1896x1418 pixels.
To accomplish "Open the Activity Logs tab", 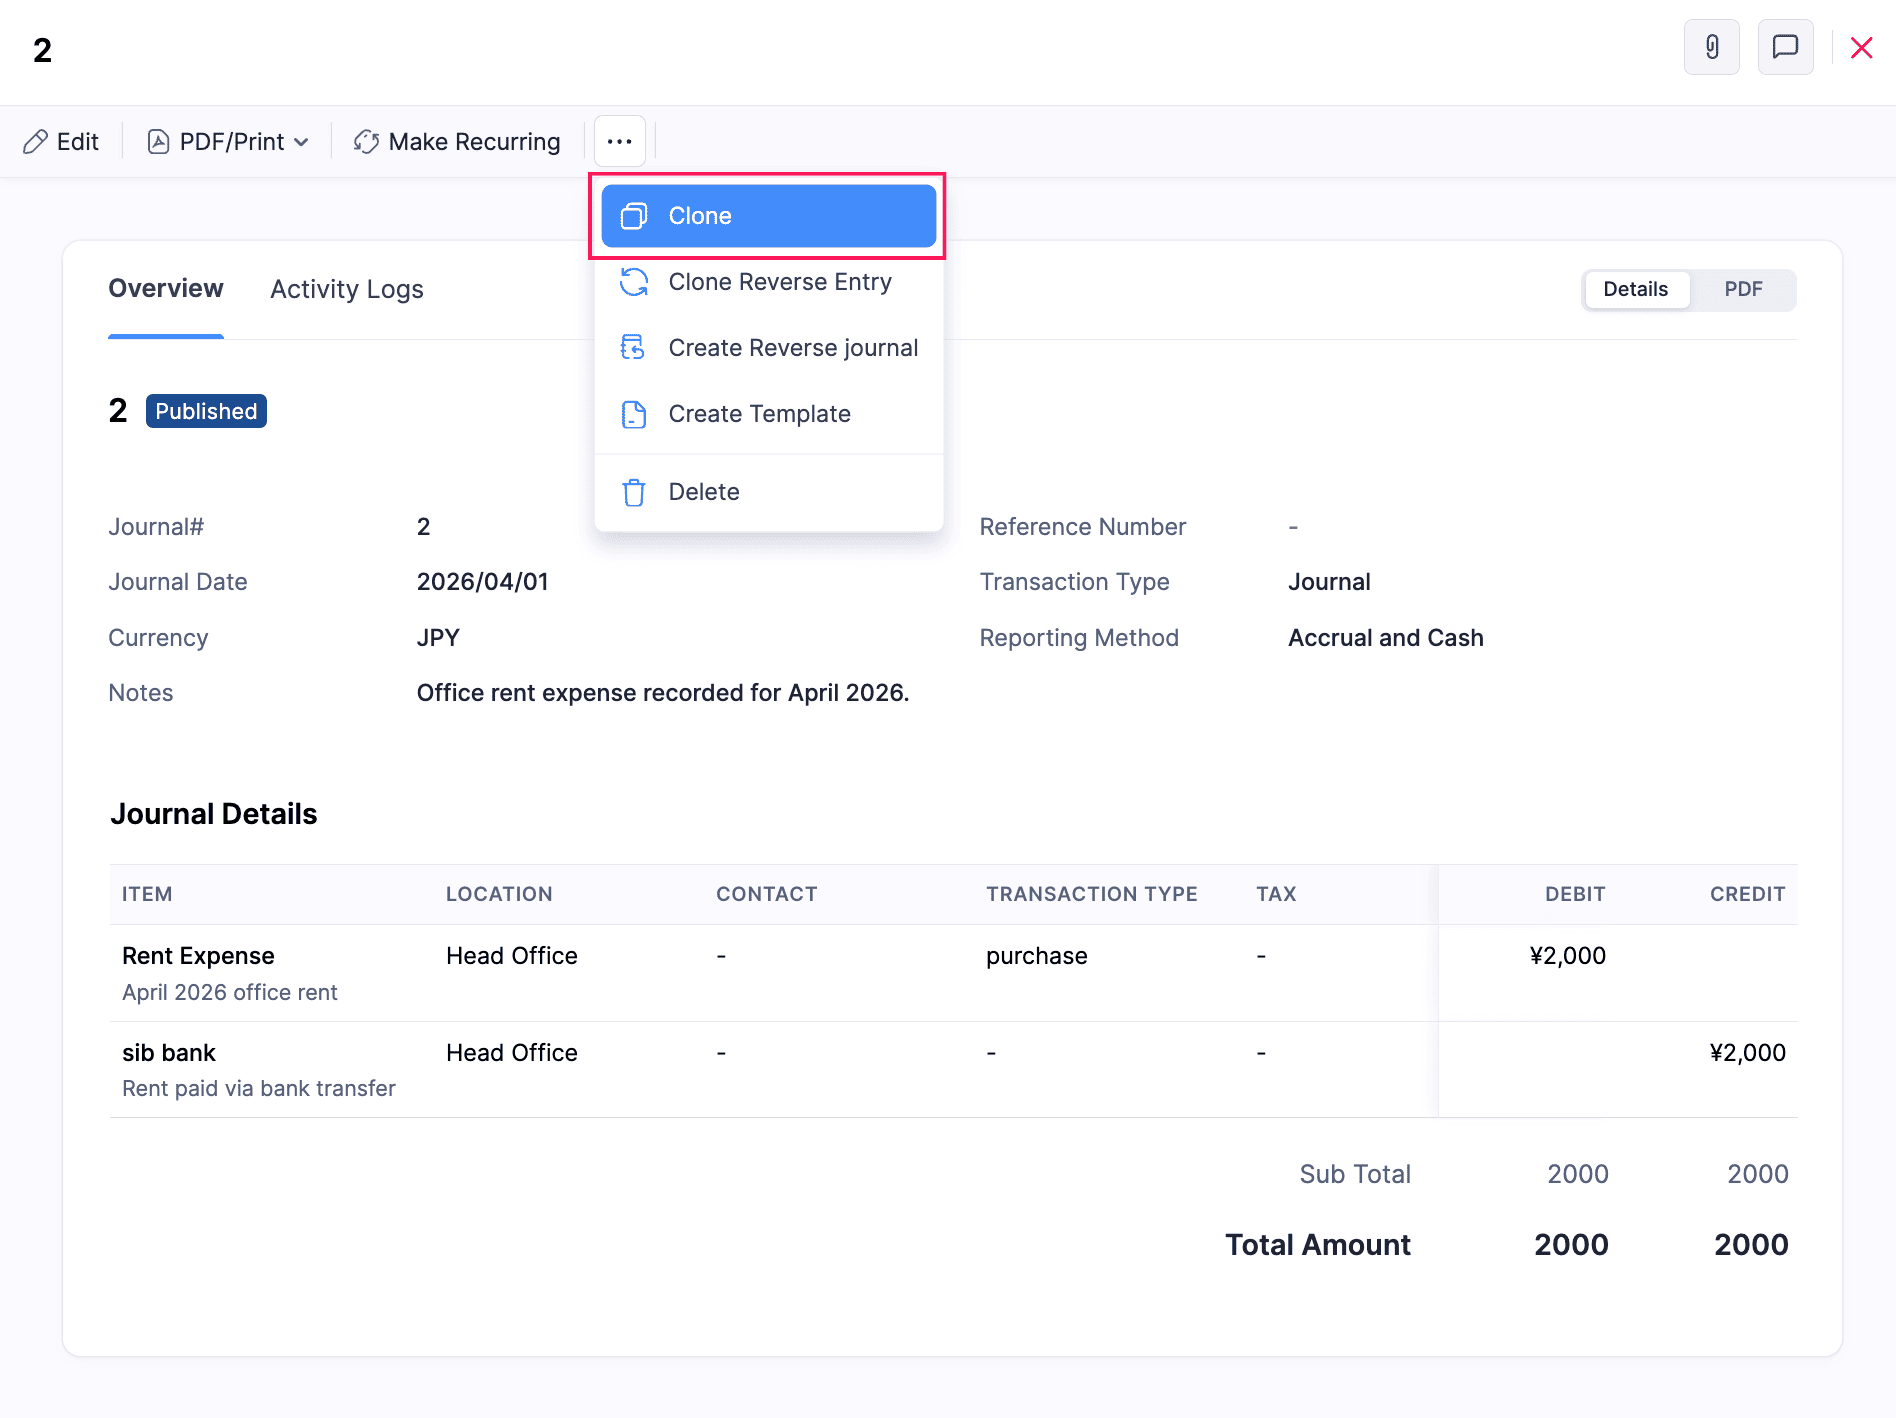I will [x=346, y=289].
